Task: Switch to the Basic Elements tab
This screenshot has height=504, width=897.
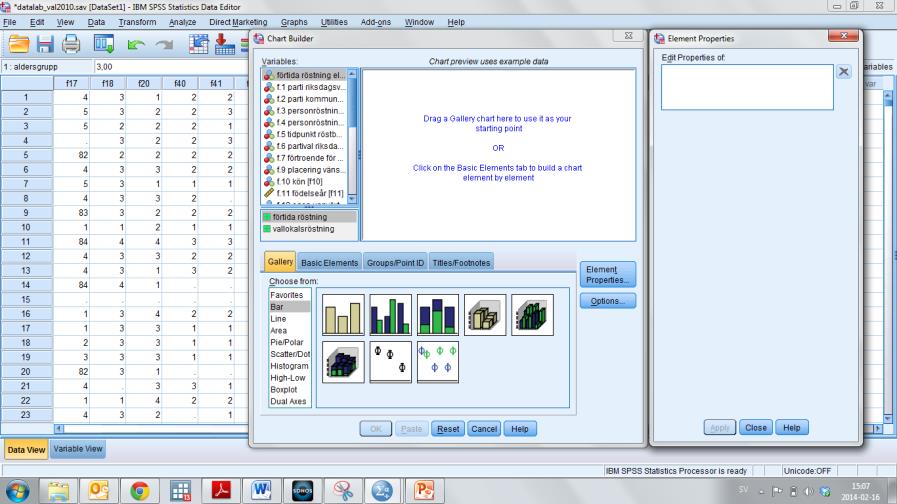Action: [330, 263]
